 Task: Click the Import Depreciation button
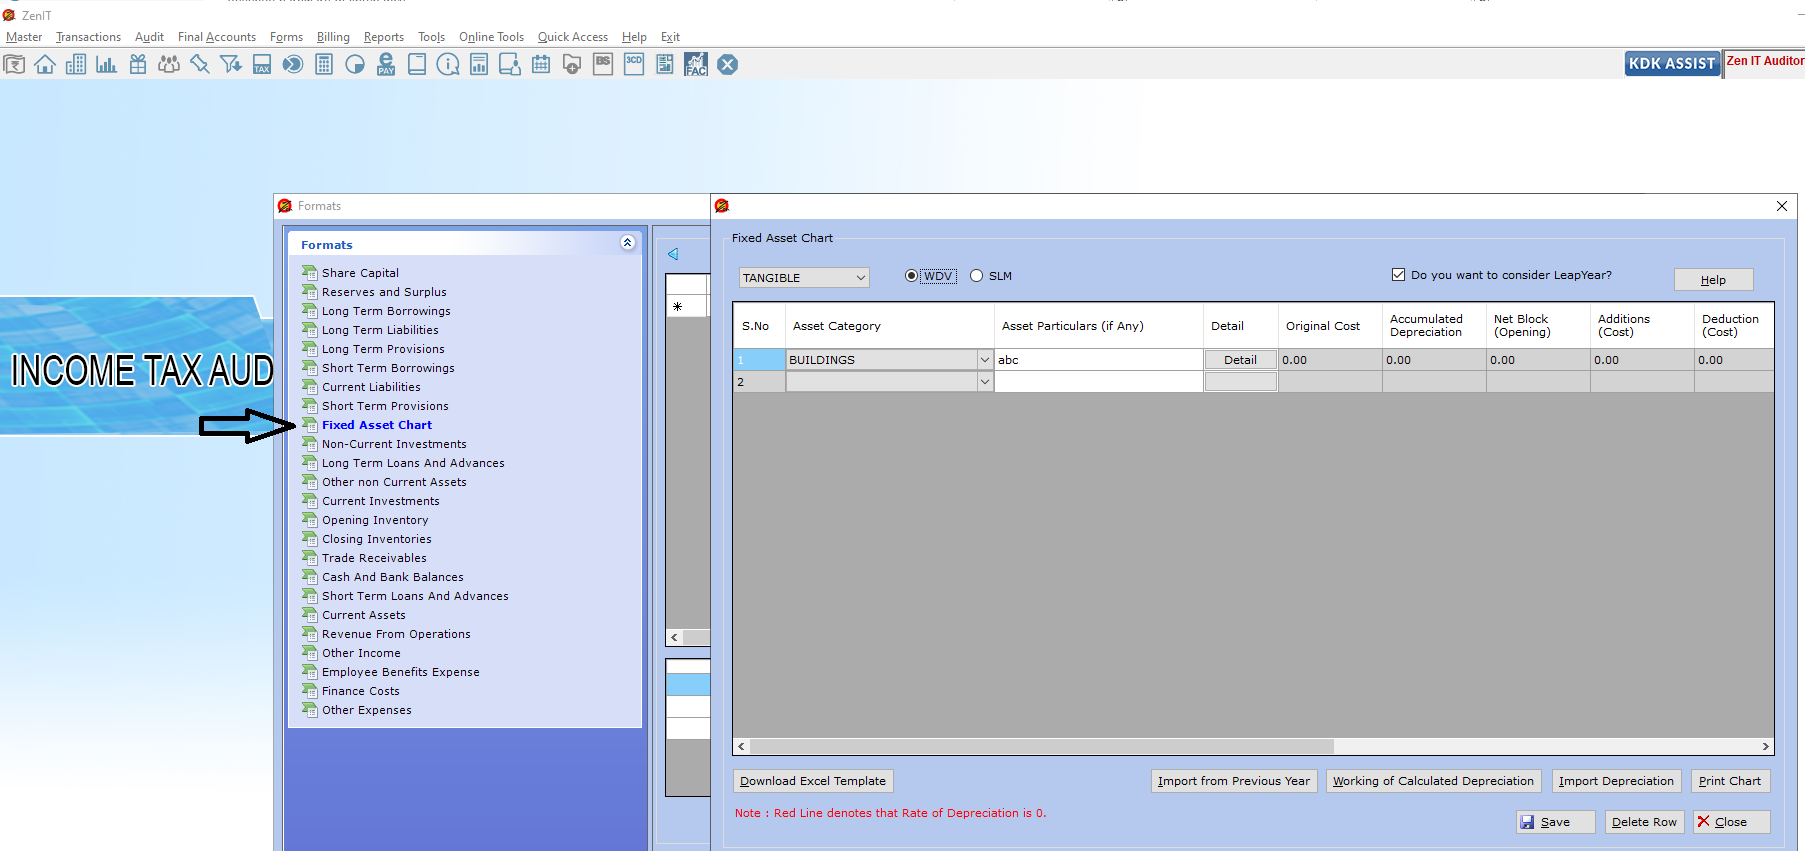1616,781
